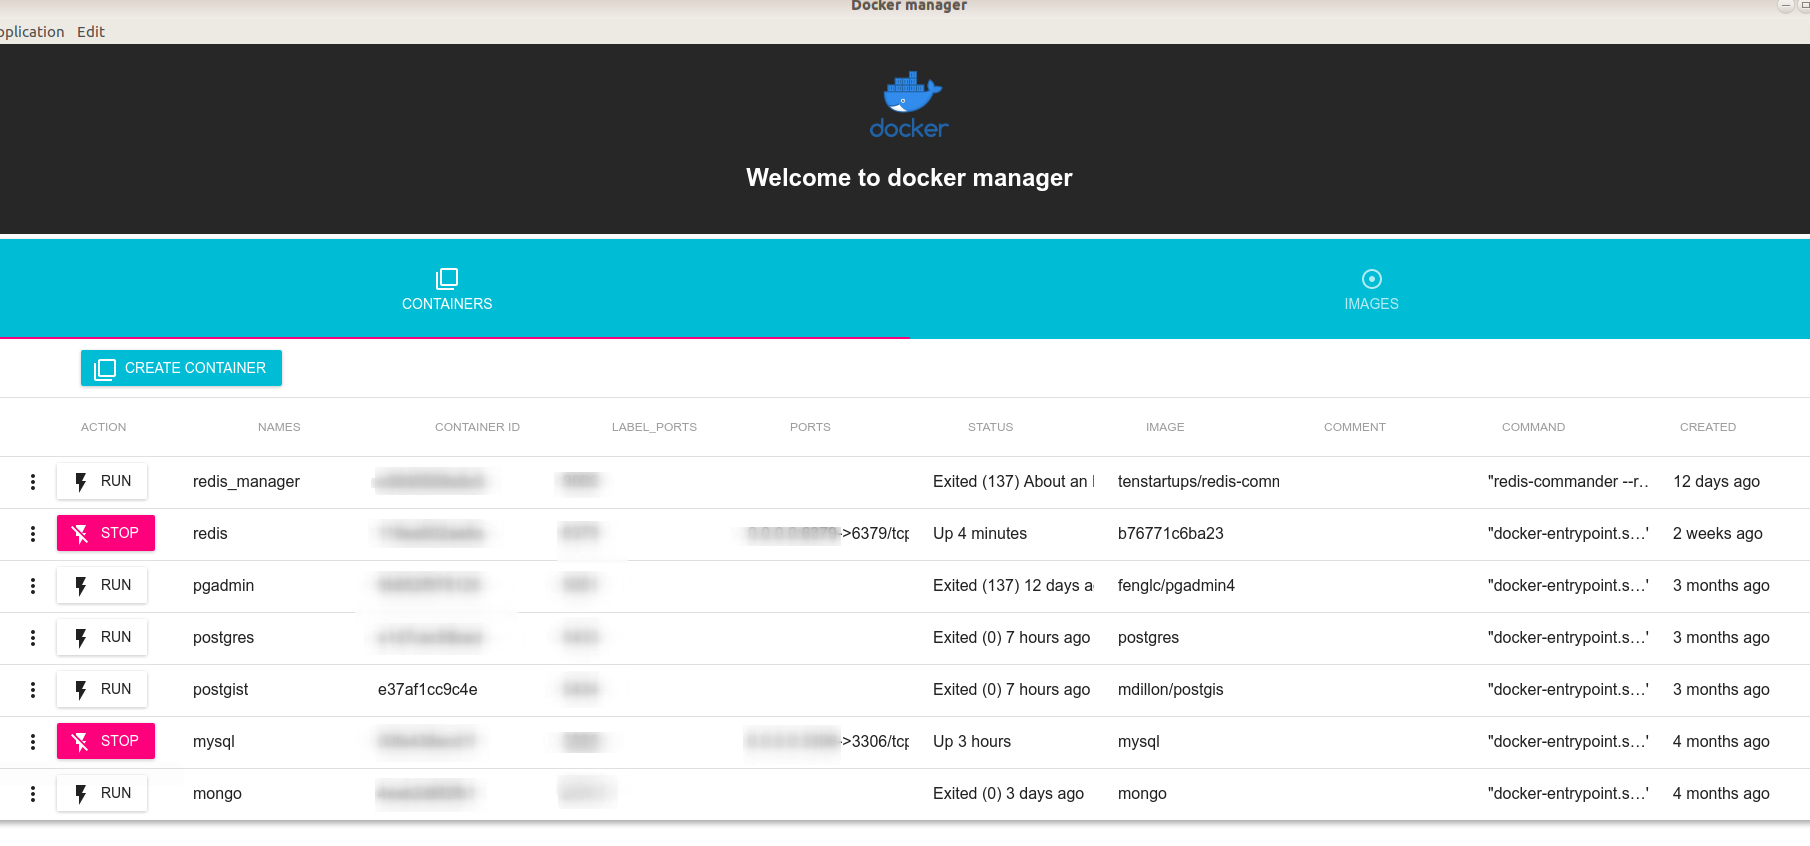
Task: Select the mongo container name
Action: (x=217, y=794)
